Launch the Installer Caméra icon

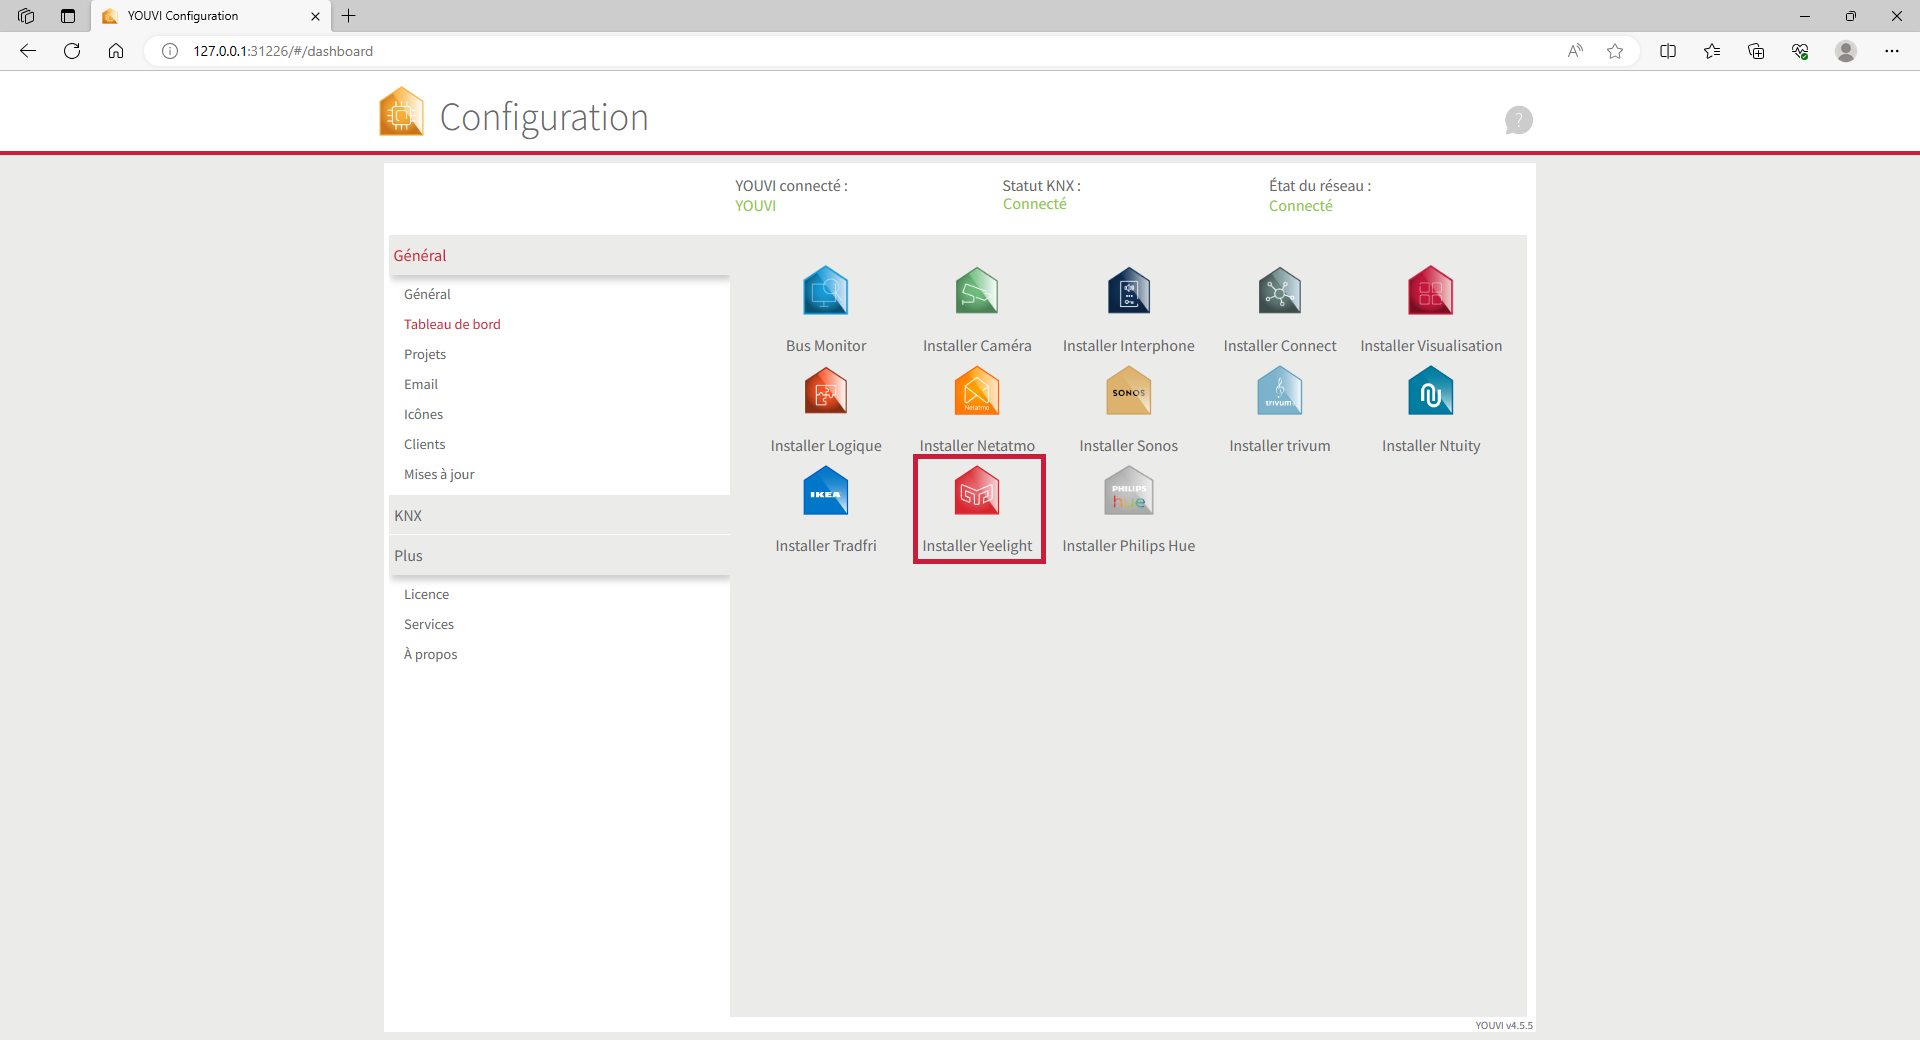point(977,291)
